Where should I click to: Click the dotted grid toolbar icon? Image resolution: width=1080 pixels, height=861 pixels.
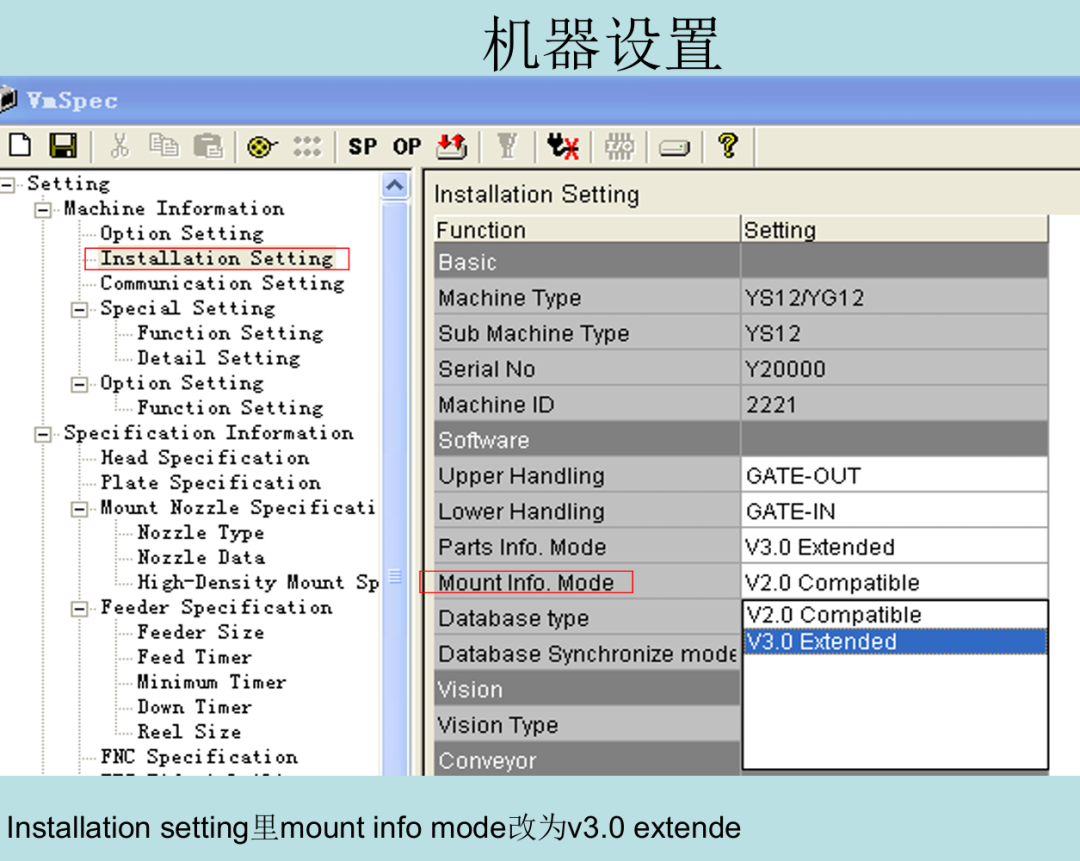[x=307, y=146]
